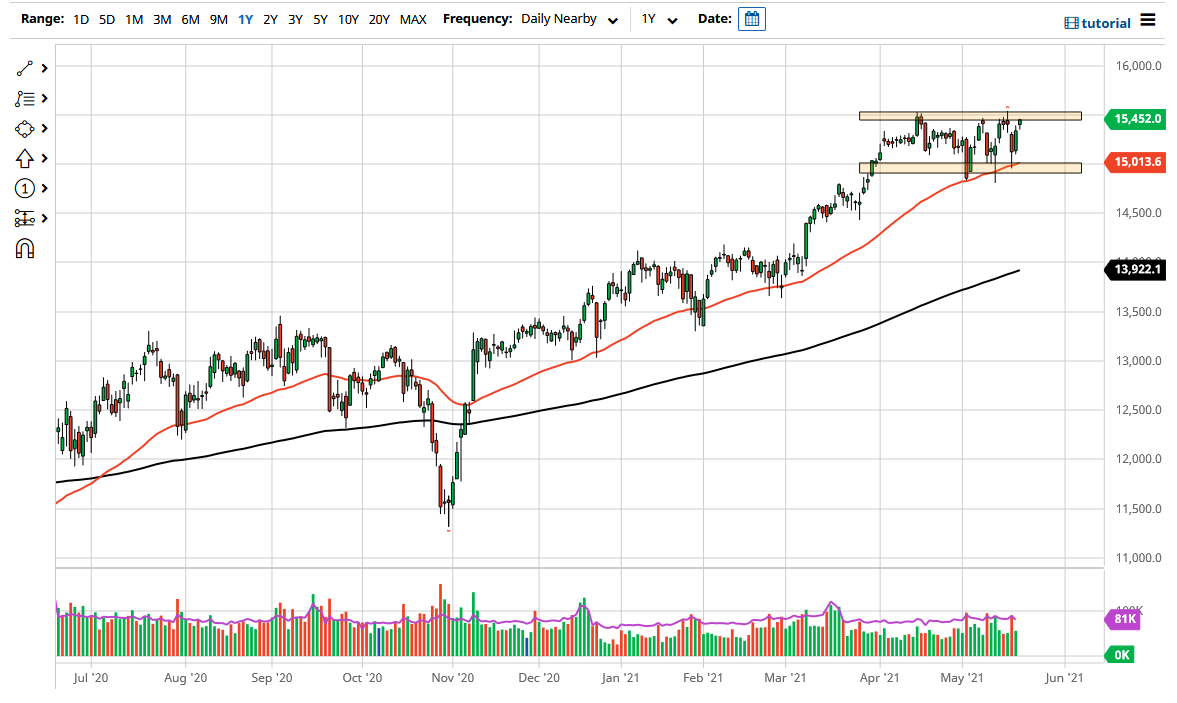Enable the 1Y range selection

click(245, 18)
